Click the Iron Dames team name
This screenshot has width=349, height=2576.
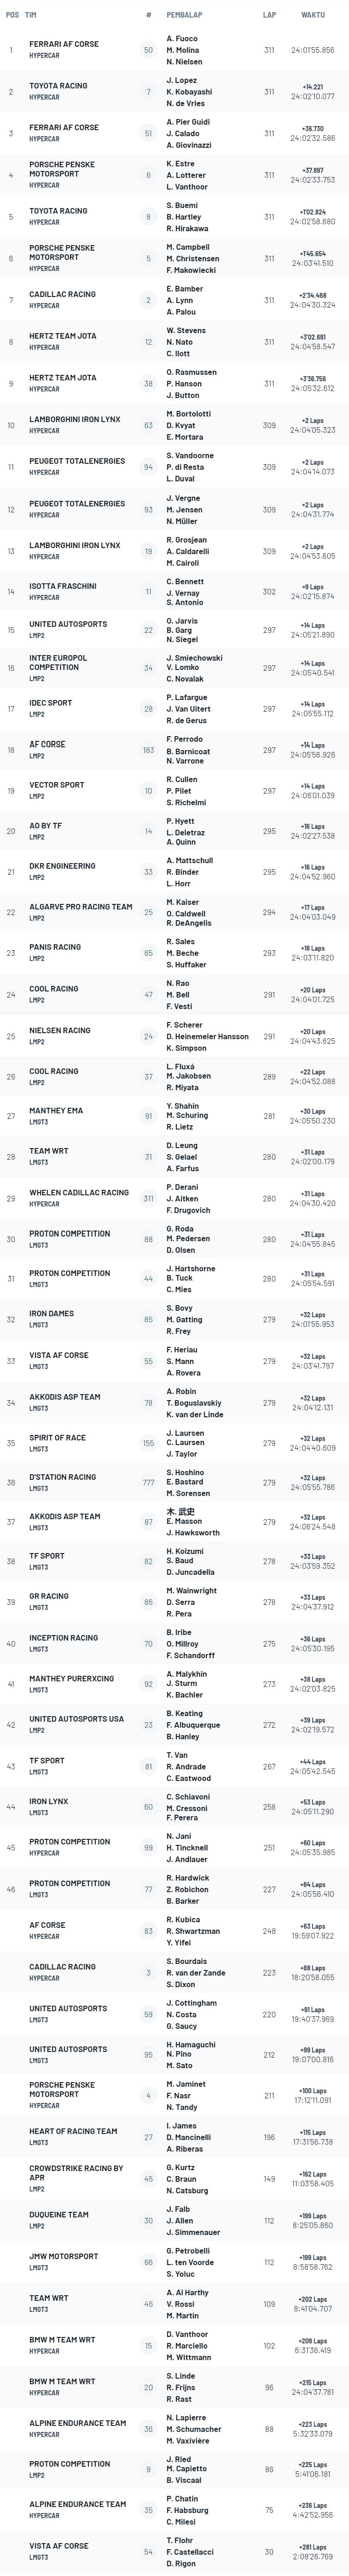click(51, 1314)
